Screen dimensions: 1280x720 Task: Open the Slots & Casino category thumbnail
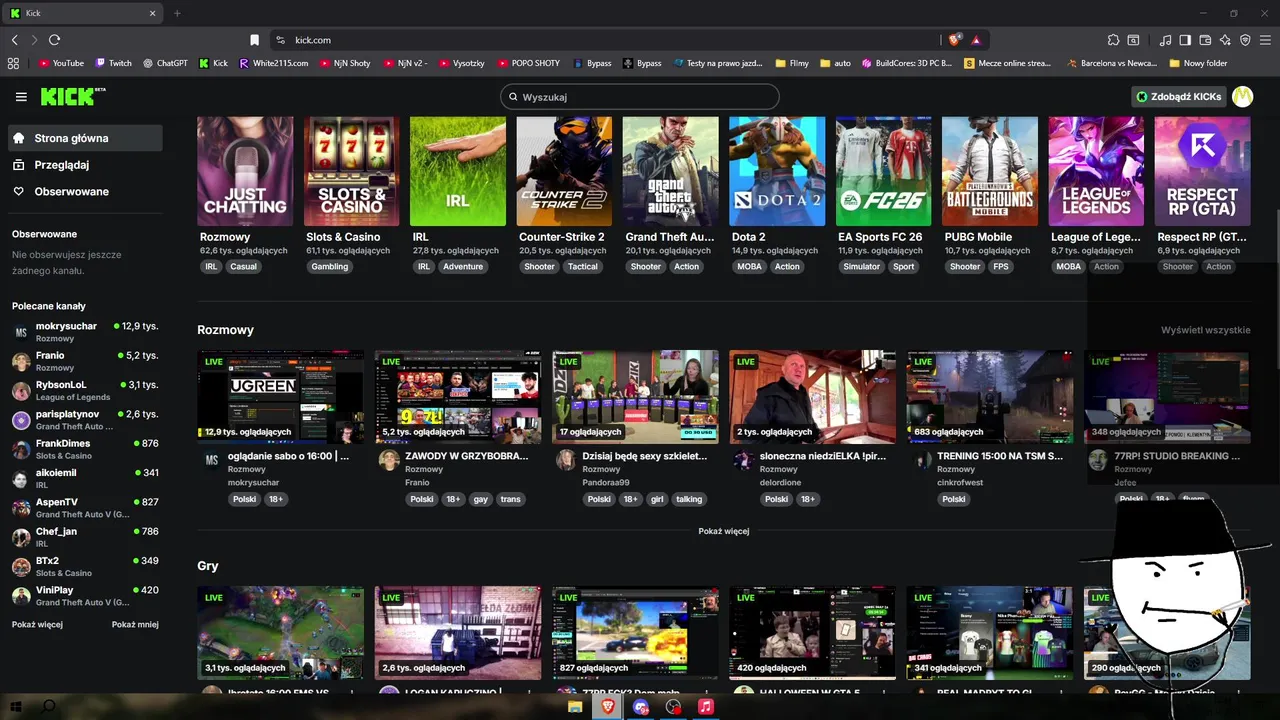click(351, 171)
